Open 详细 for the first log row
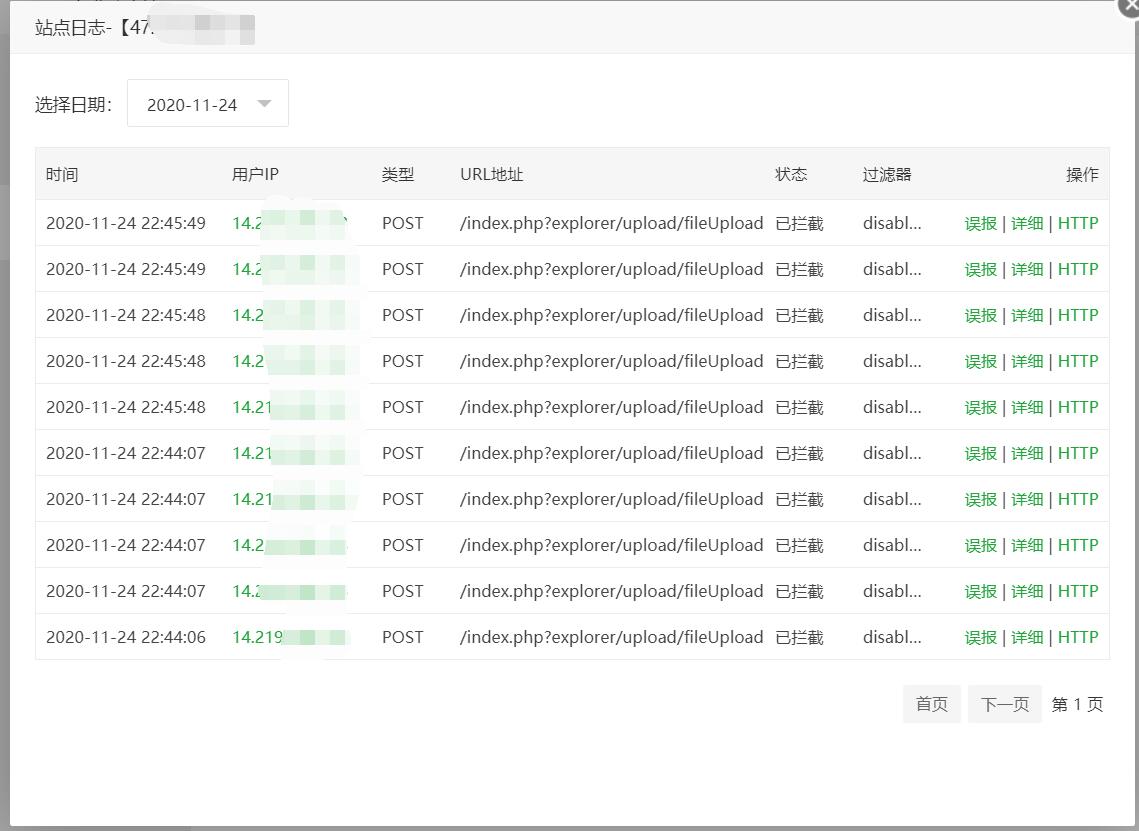 (x=1026, y=223)
